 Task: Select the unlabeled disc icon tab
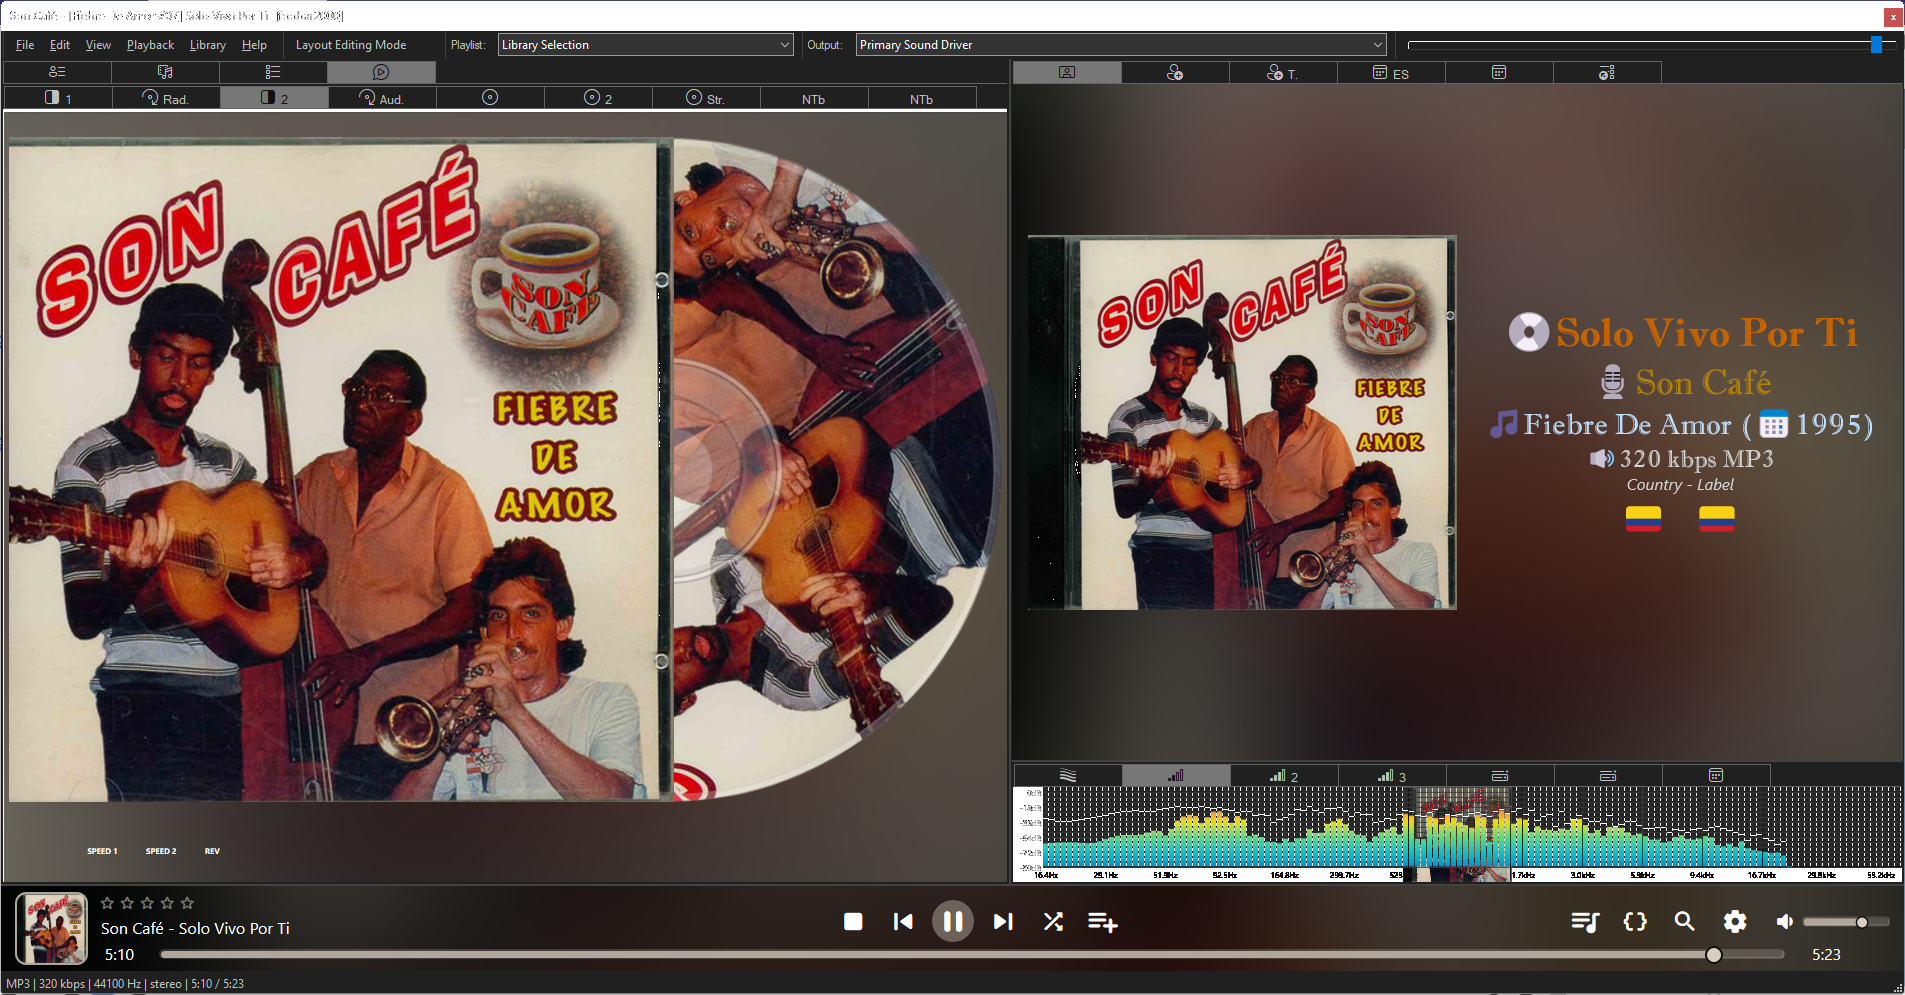(490, 98)
